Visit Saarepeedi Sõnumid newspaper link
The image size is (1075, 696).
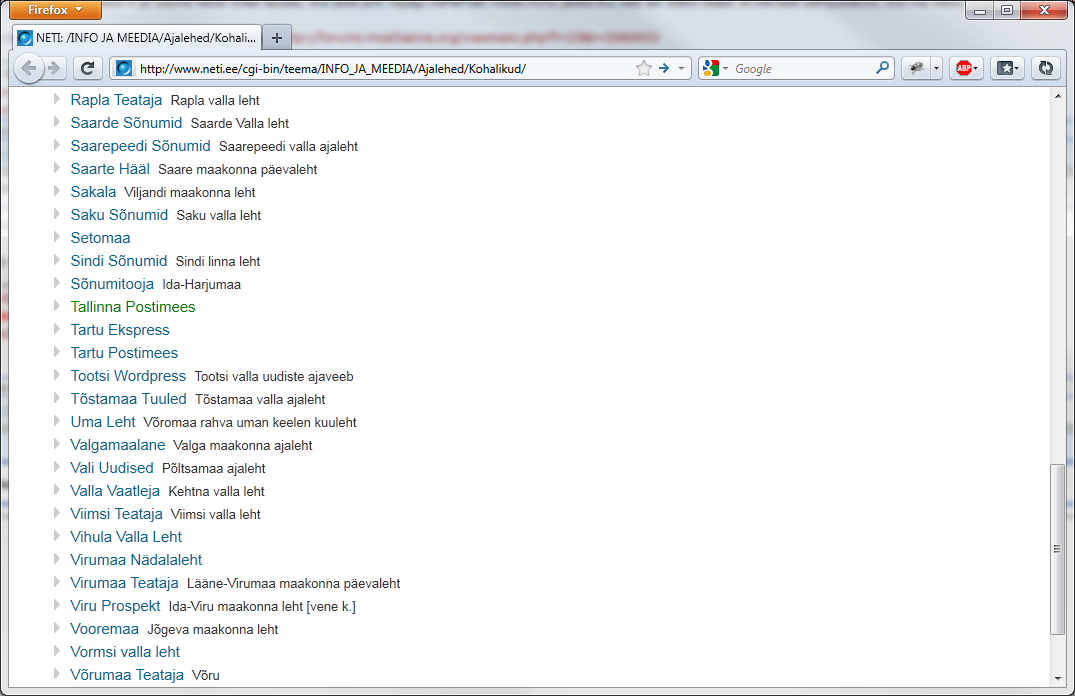click(x=141, y=146)
